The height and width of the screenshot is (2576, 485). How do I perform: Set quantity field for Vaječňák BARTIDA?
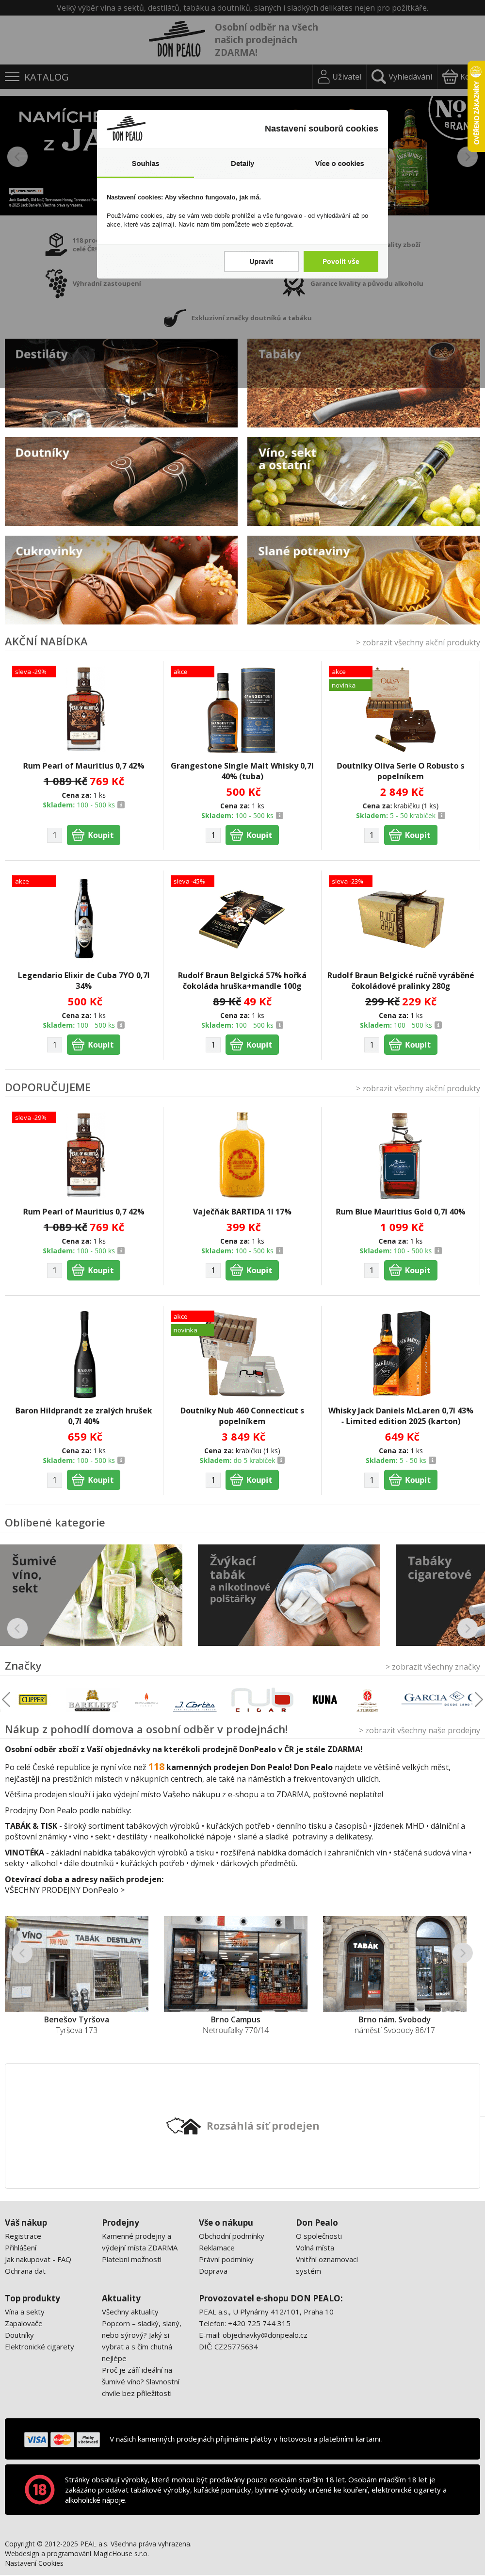tap(213, 1270)
